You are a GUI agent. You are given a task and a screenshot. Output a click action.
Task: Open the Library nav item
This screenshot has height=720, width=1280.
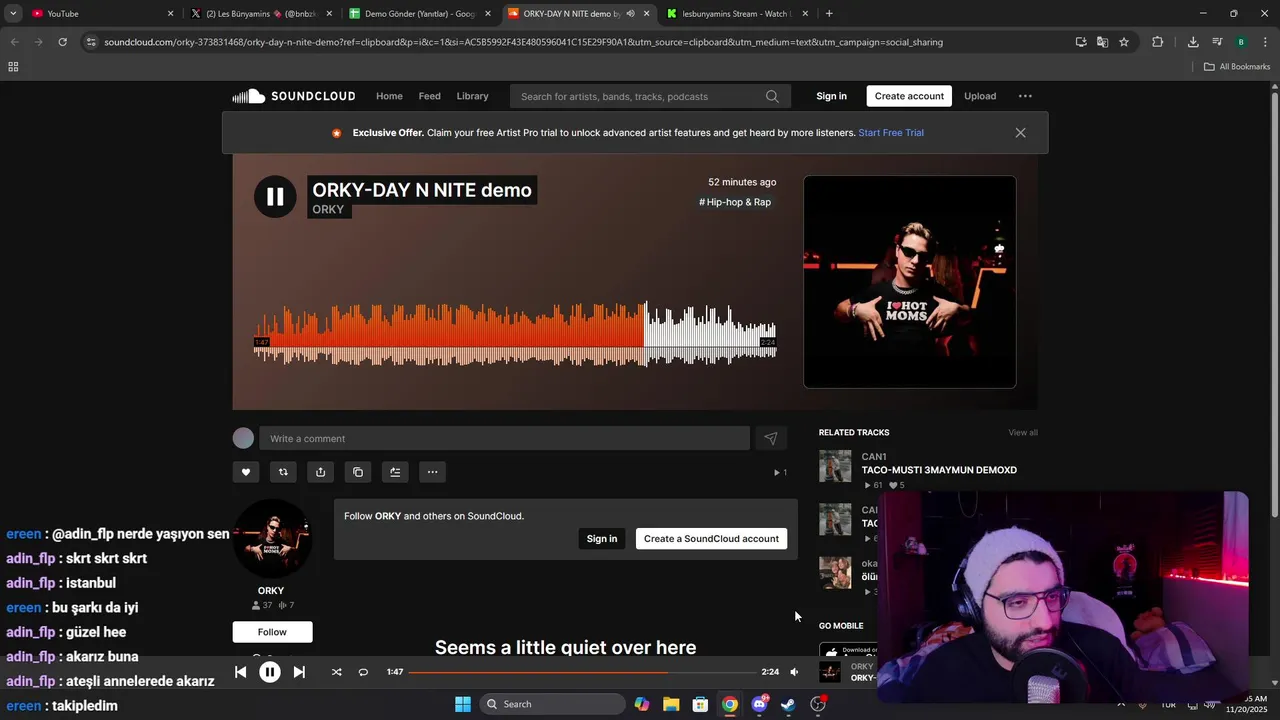pyautogui.click(x=472, y=96)
